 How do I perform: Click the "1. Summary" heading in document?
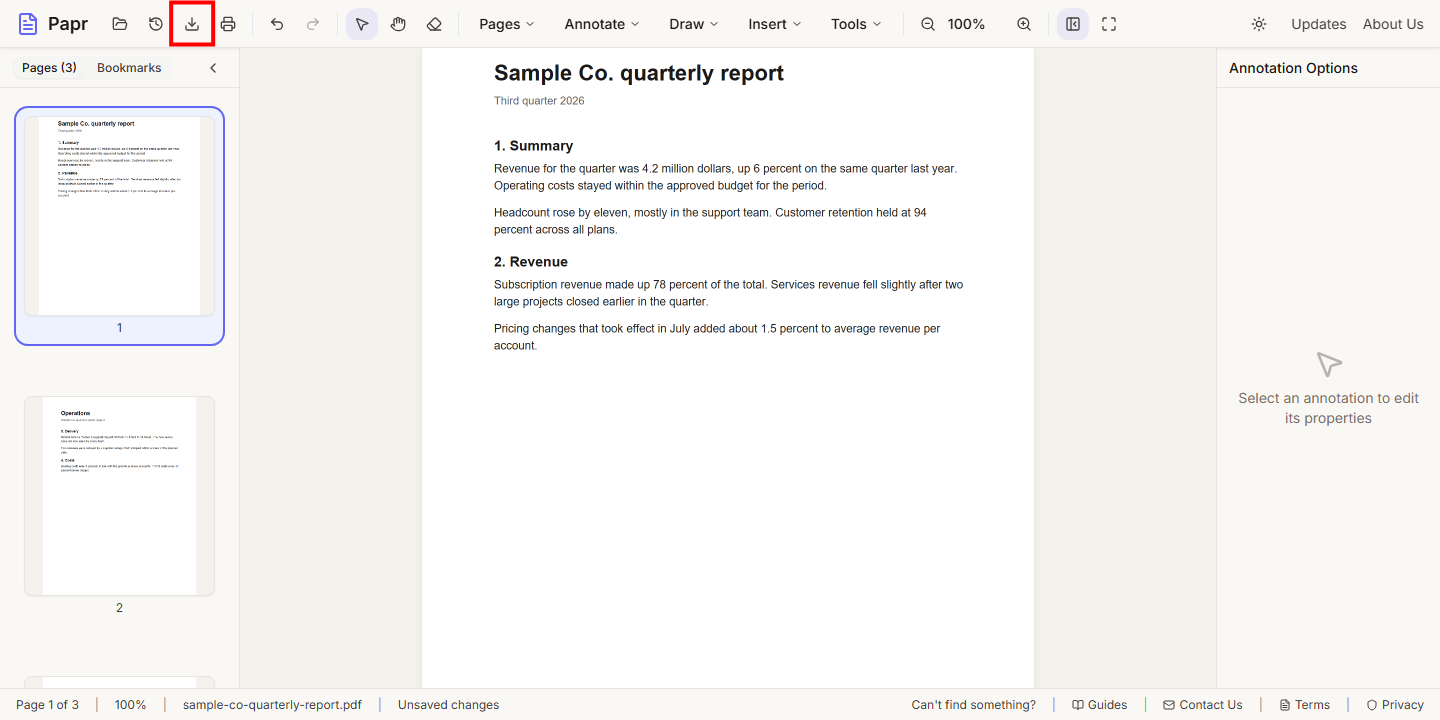(x=533, y=146)
